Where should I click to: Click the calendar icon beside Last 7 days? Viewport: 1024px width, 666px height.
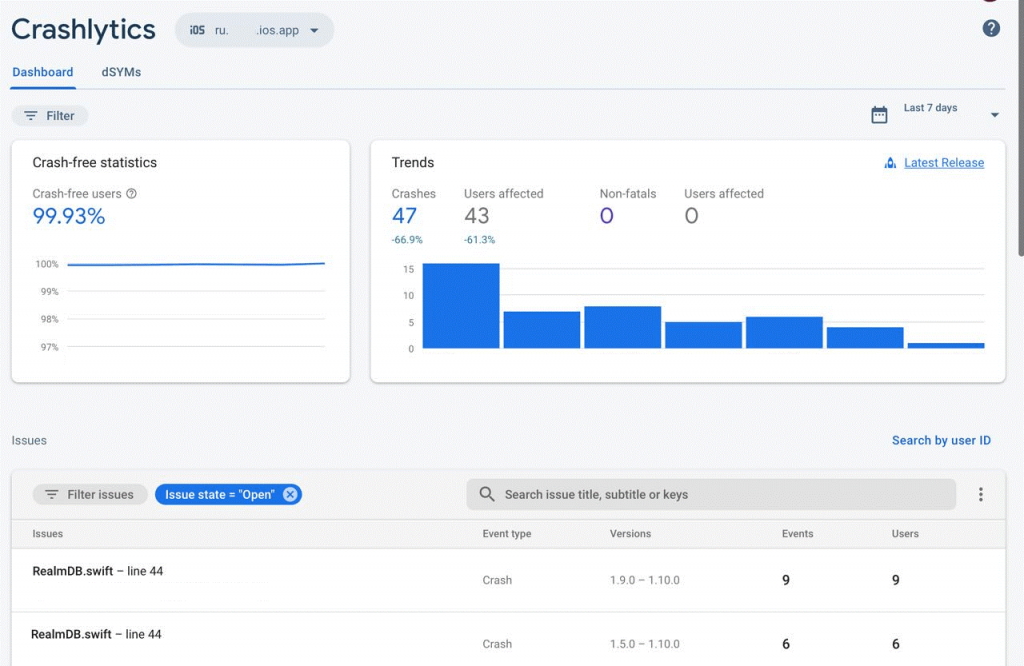click(x=879, y=115)
